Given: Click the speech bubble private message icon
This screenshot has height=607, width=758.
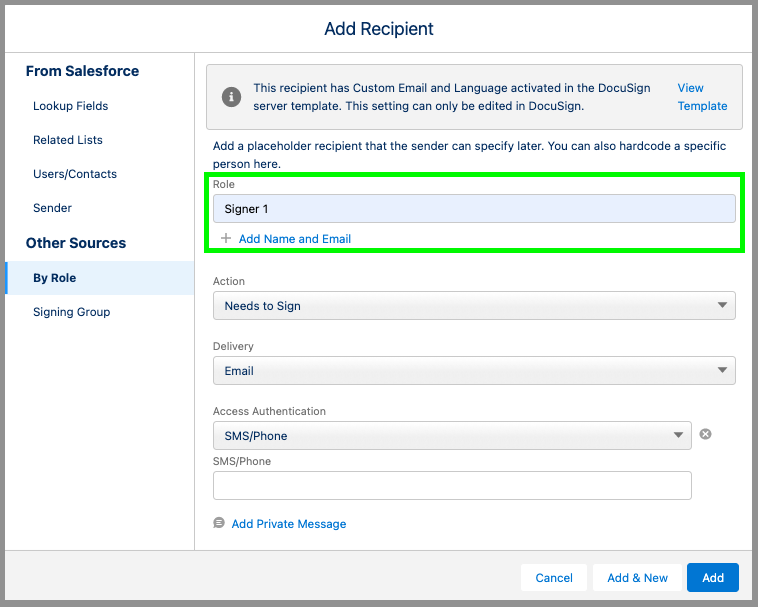Looking at the screenshot, I should pyautogui.click(x=219, y=523).
